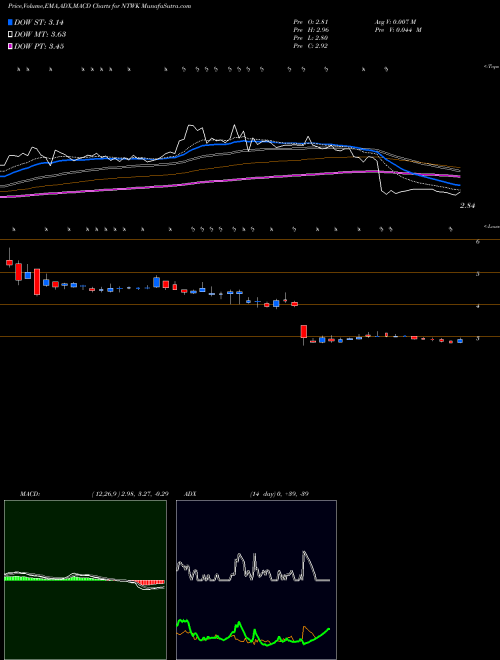Click the 'Pre L: 2.80' value
The height and width of the screenshot is (660, 500).
(311, 38)
